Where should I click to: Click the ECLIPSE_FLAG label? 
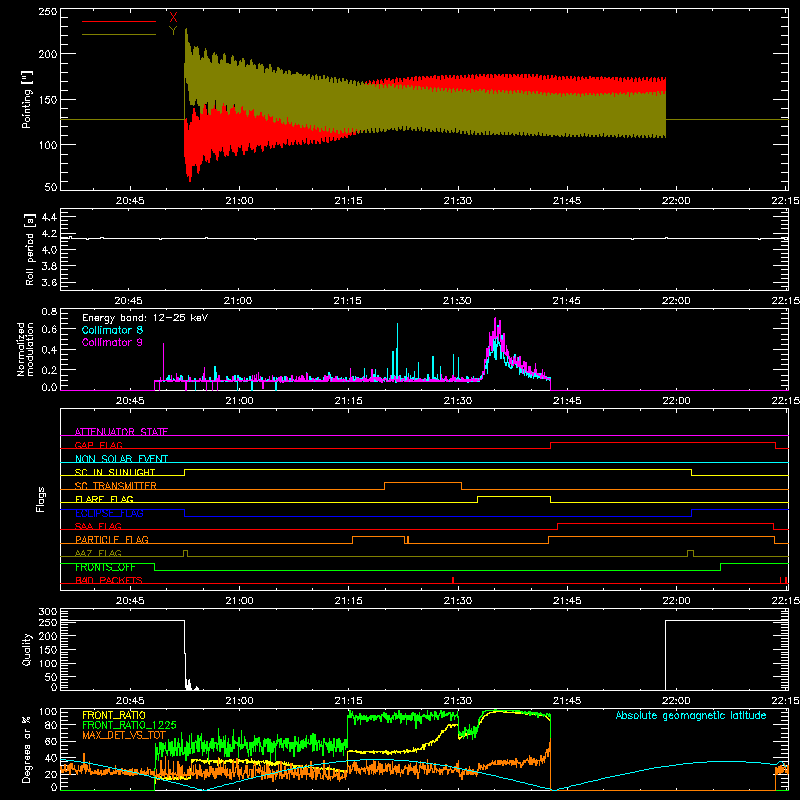[x=109, y=513]
